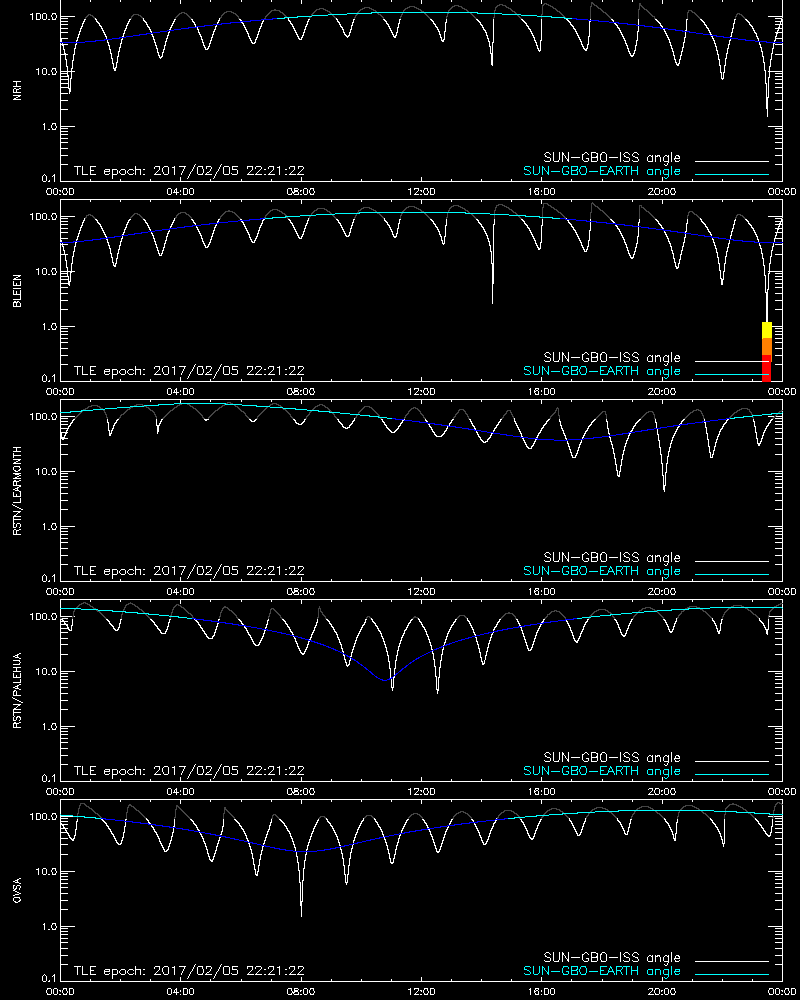Click the 16:00 tick label below RSTN/PALEHUA panel
Screen dimensions: 800x1000
(541, 791)
